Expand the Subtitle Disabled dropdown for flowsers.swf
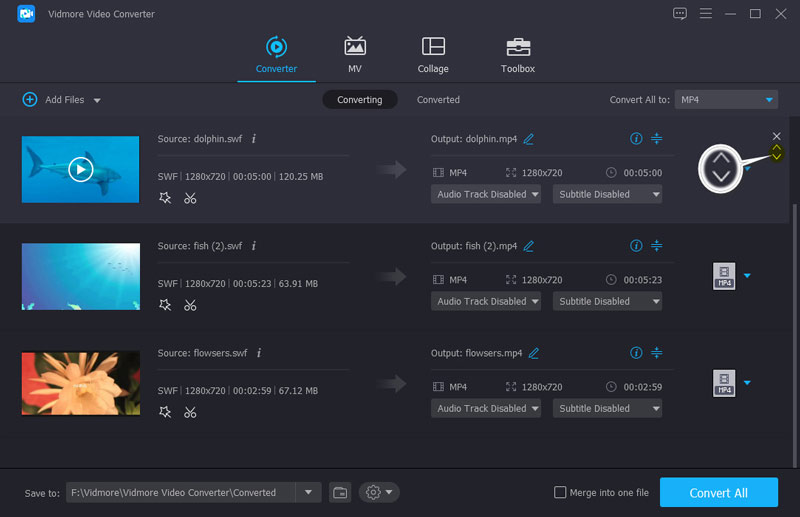 point(609,408)
